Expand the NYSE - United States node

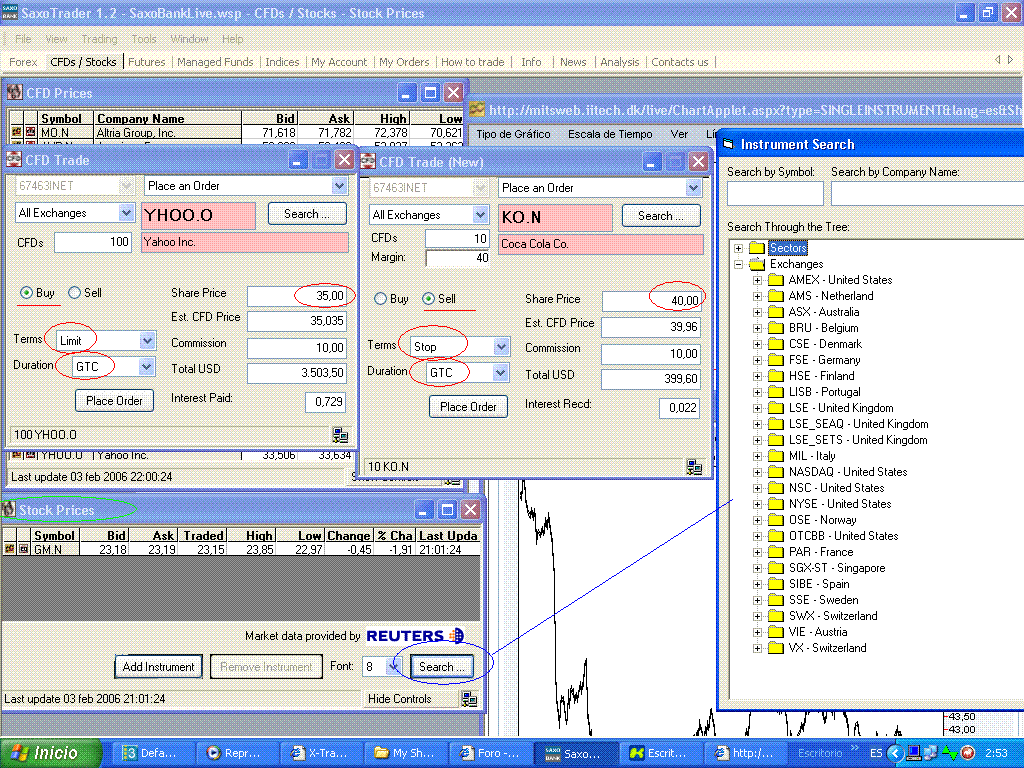[x=758, y=504]
